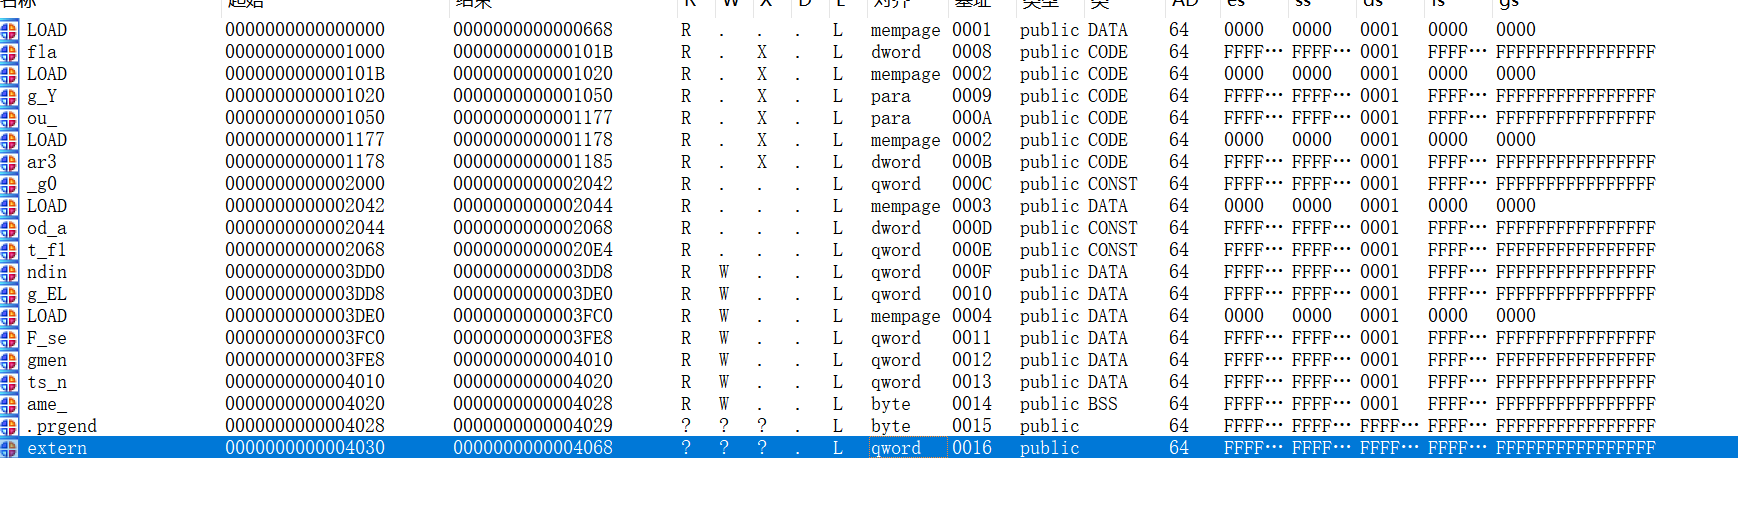Click the icon next to t_fl row

tap(9, 250)
